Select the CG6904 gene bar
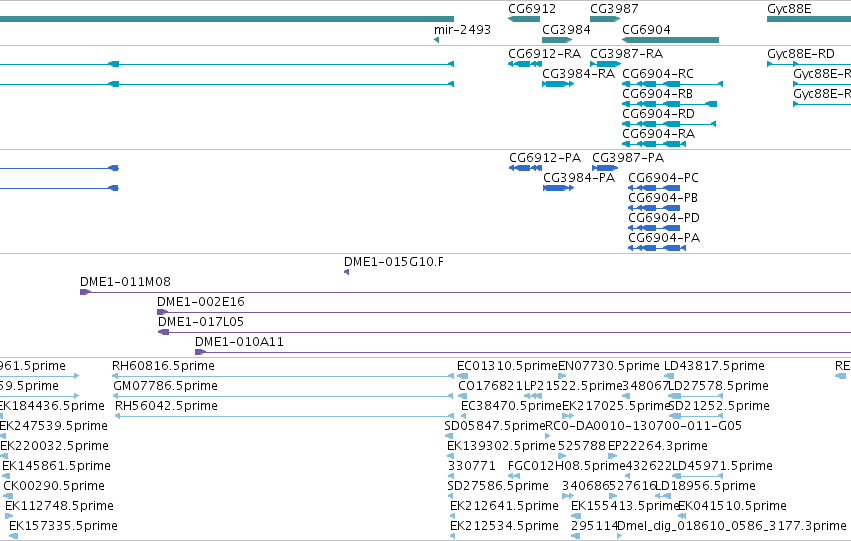 (670, 40)
